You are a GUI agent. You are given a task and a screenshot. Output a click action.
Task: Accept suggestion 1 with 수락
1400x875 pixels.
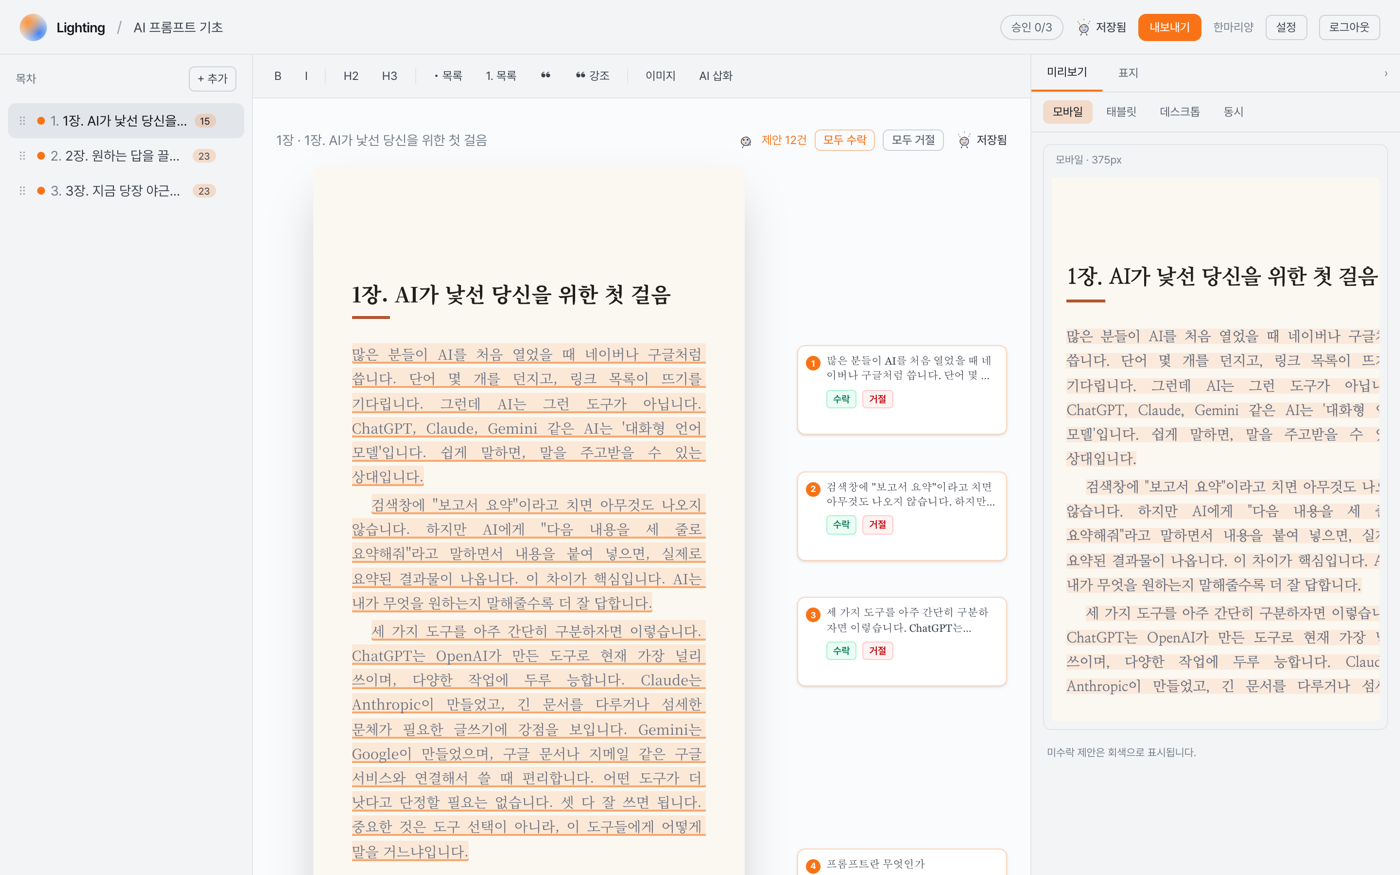[x=841, y=399]
